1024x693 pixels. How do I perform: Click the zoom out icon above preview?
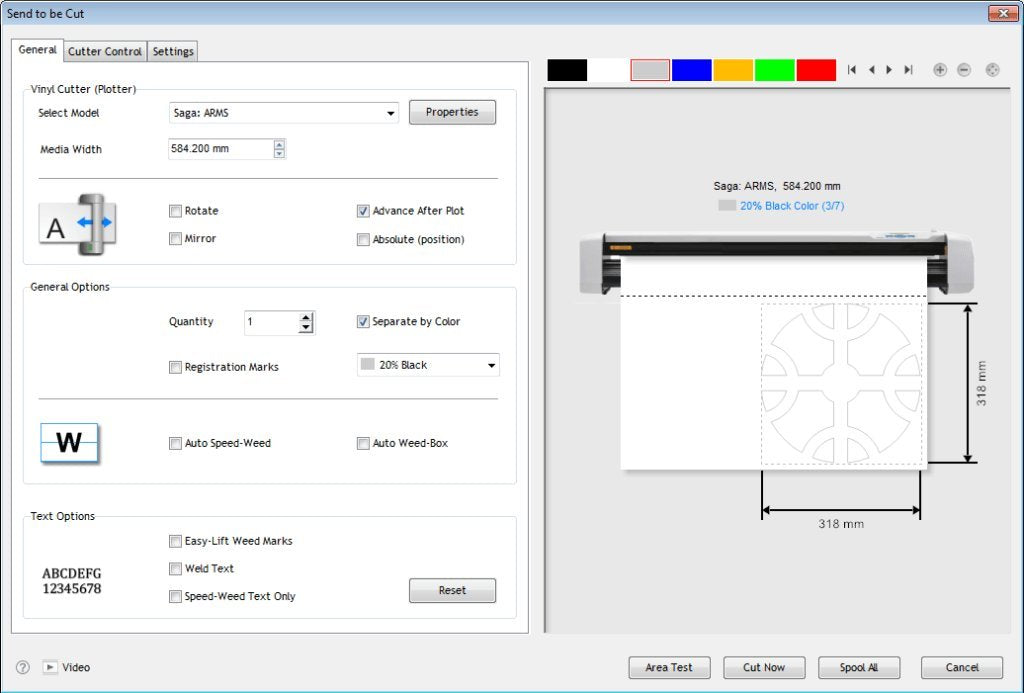pyautogui.click(x=963, y=69)
